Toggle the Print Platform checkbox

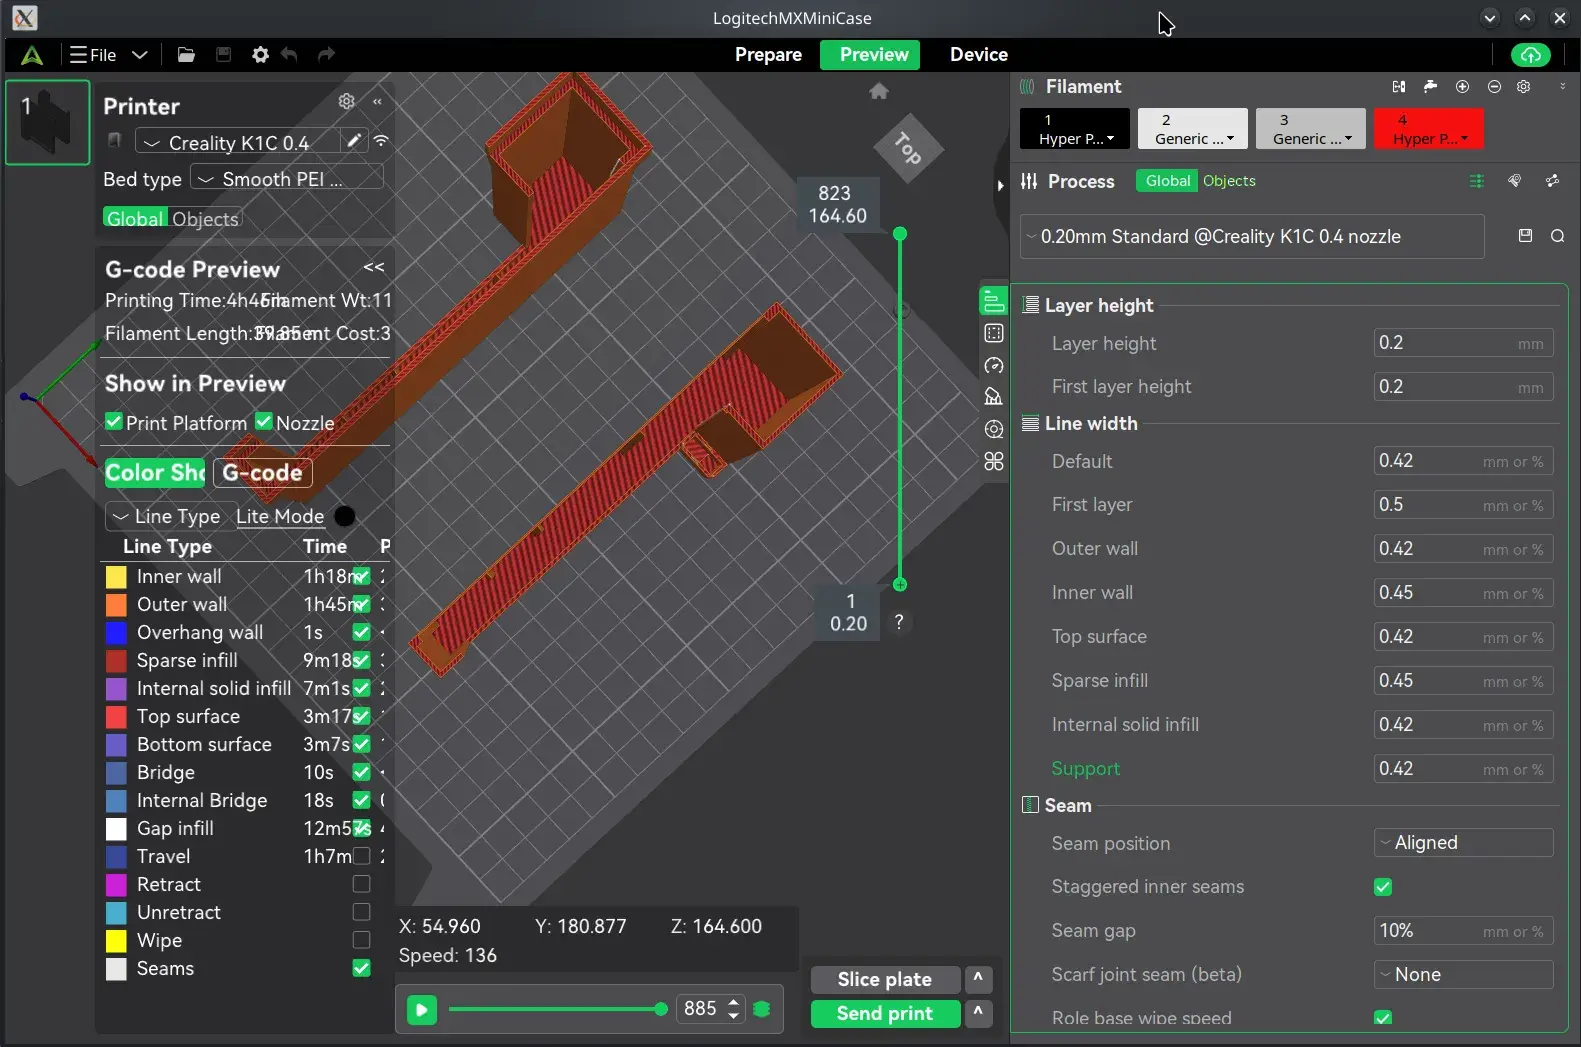(114, 422)
